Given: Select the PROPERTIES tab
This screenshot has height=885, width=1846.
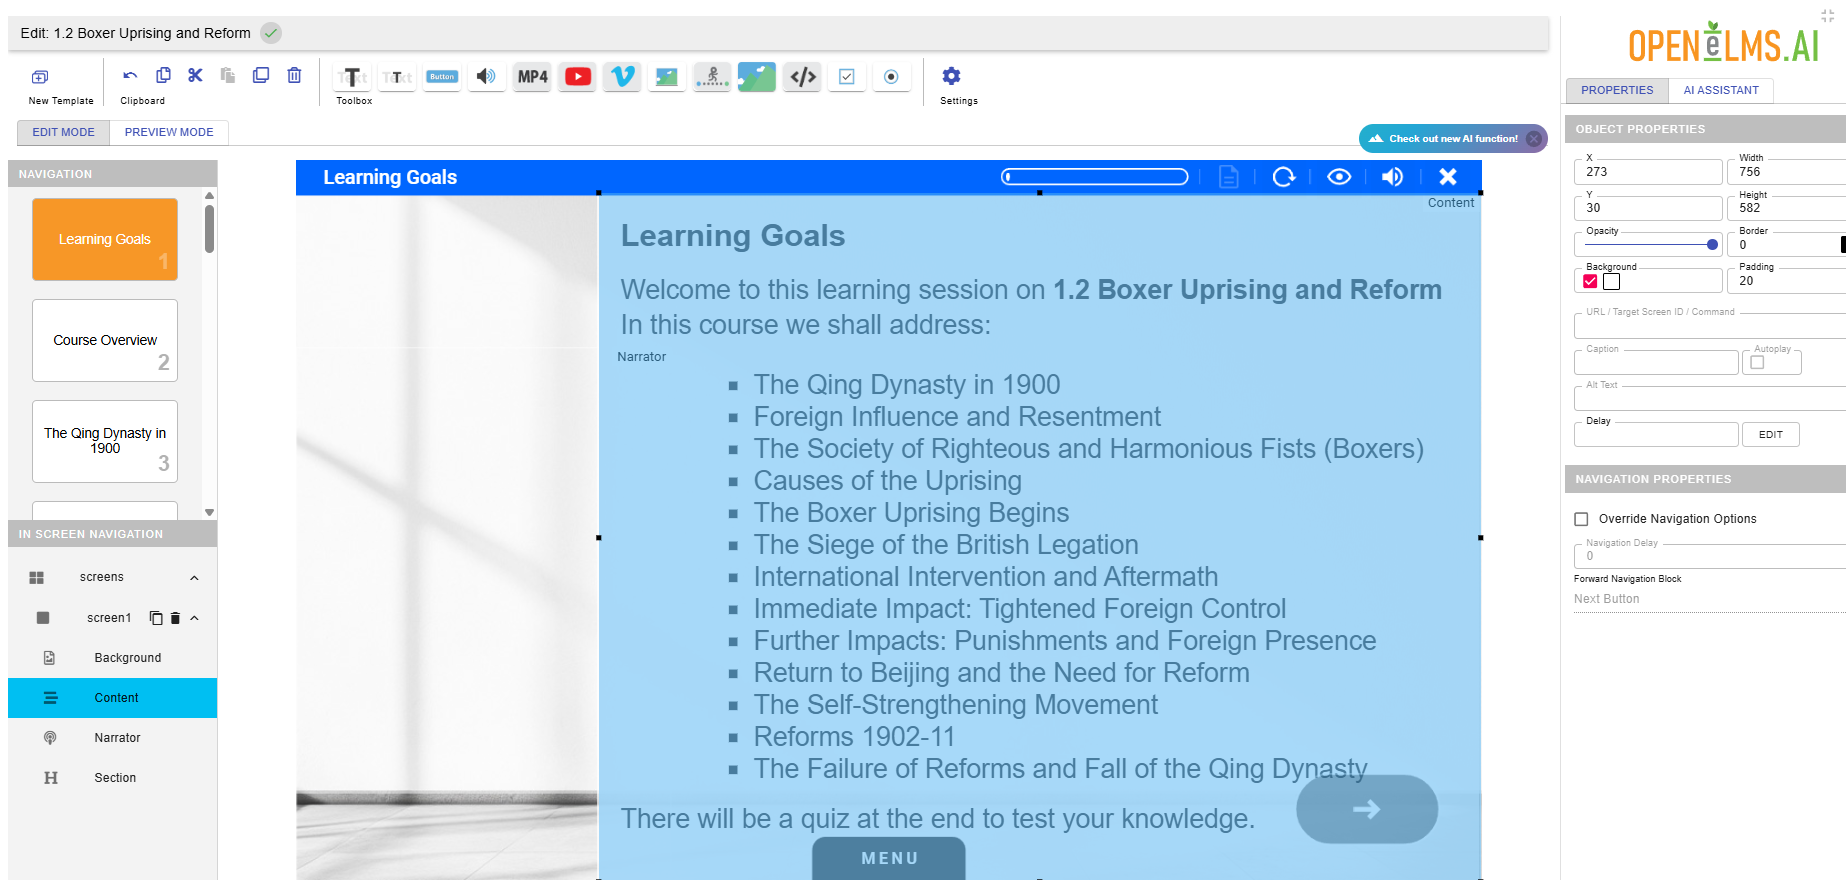Looking at the screenshot, I should point(1617,90).
